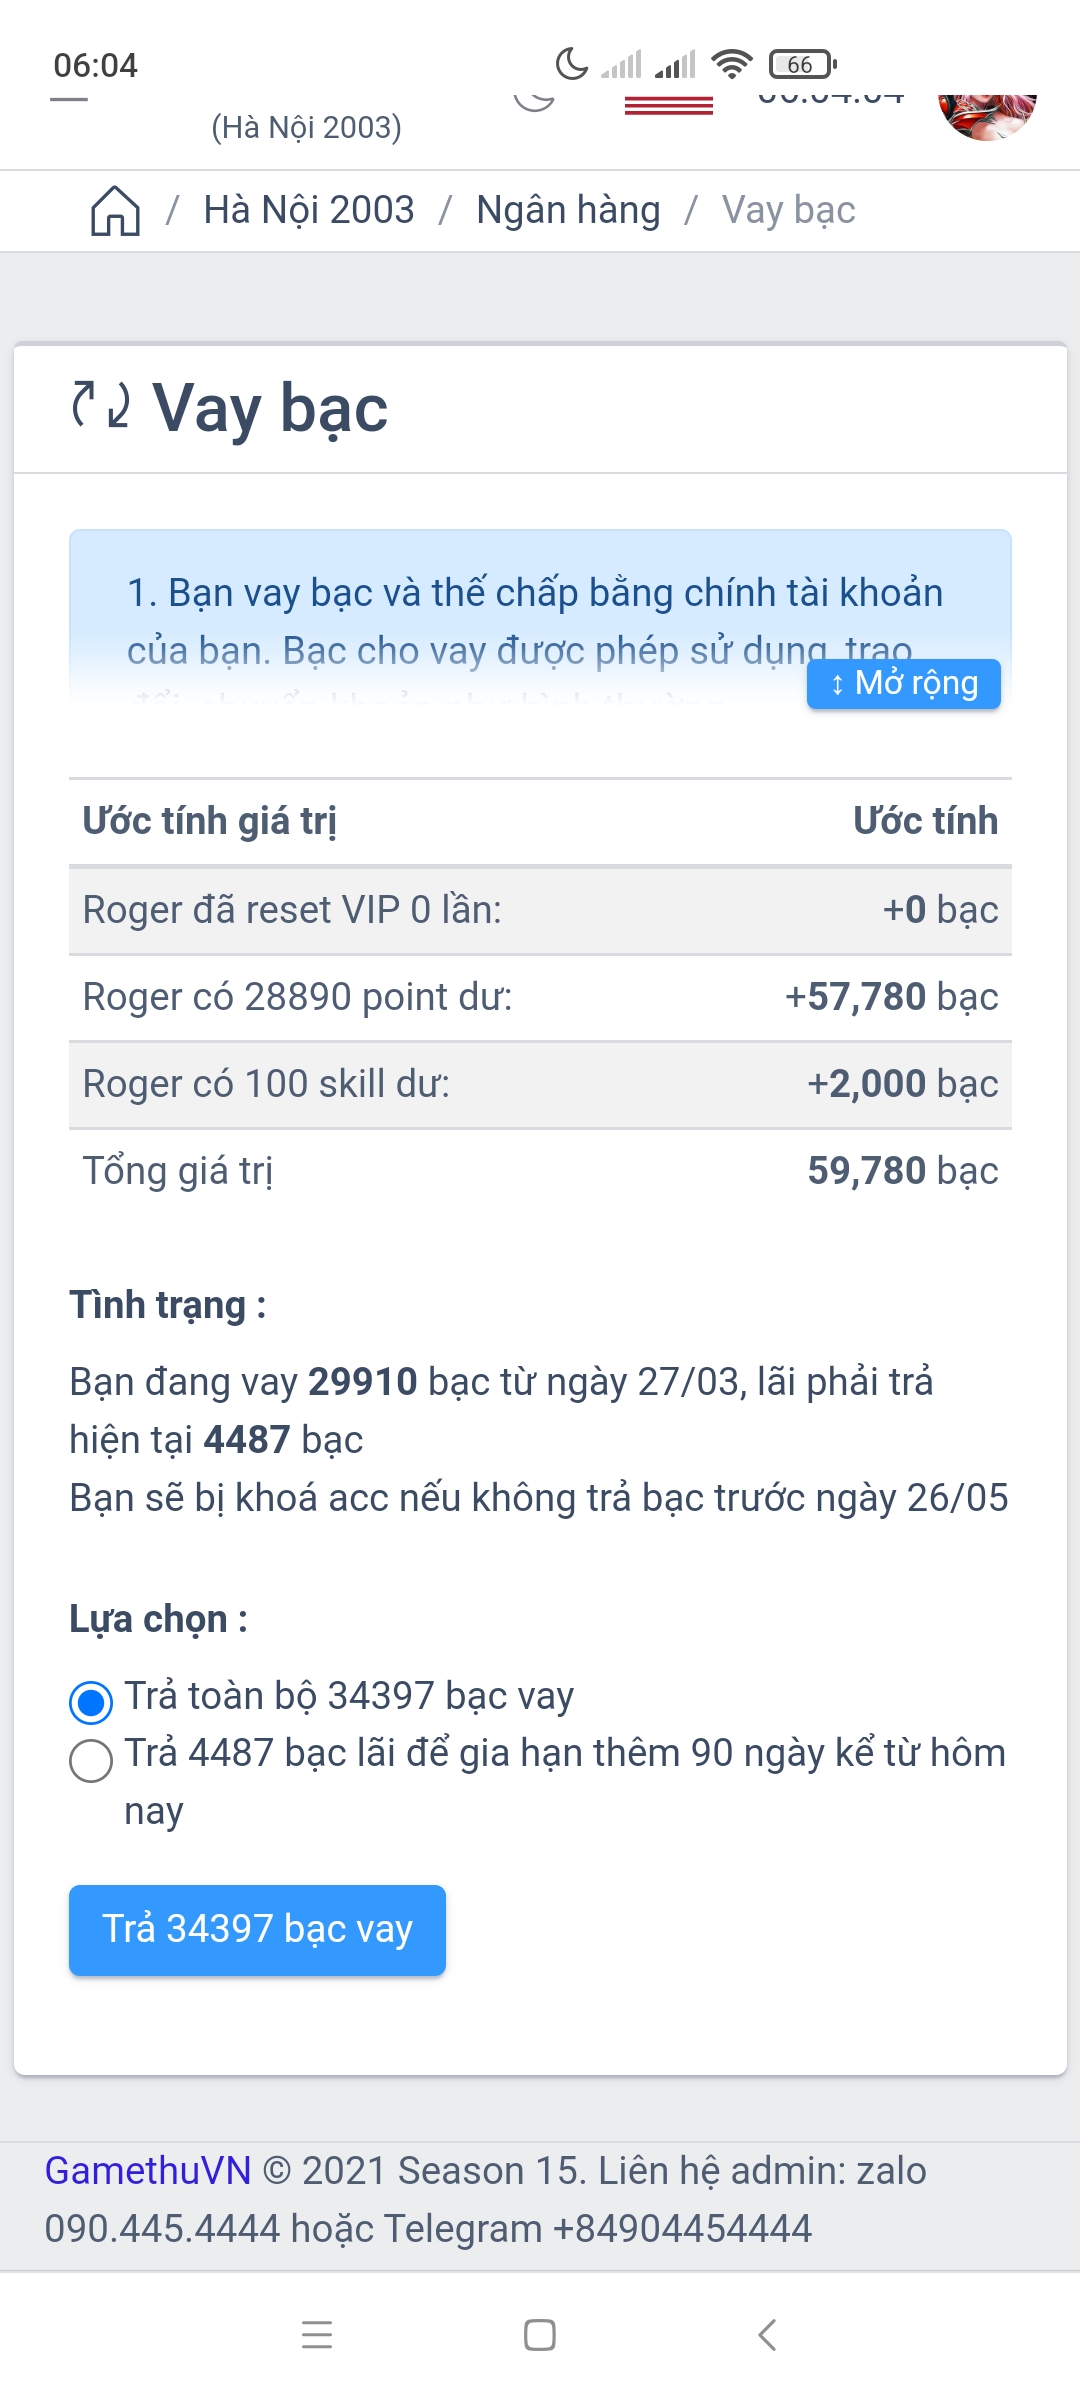Tap the '(Hà Nội 2003)' header text
This screenshot has height=2400, width=1080.
coord(306,128)
